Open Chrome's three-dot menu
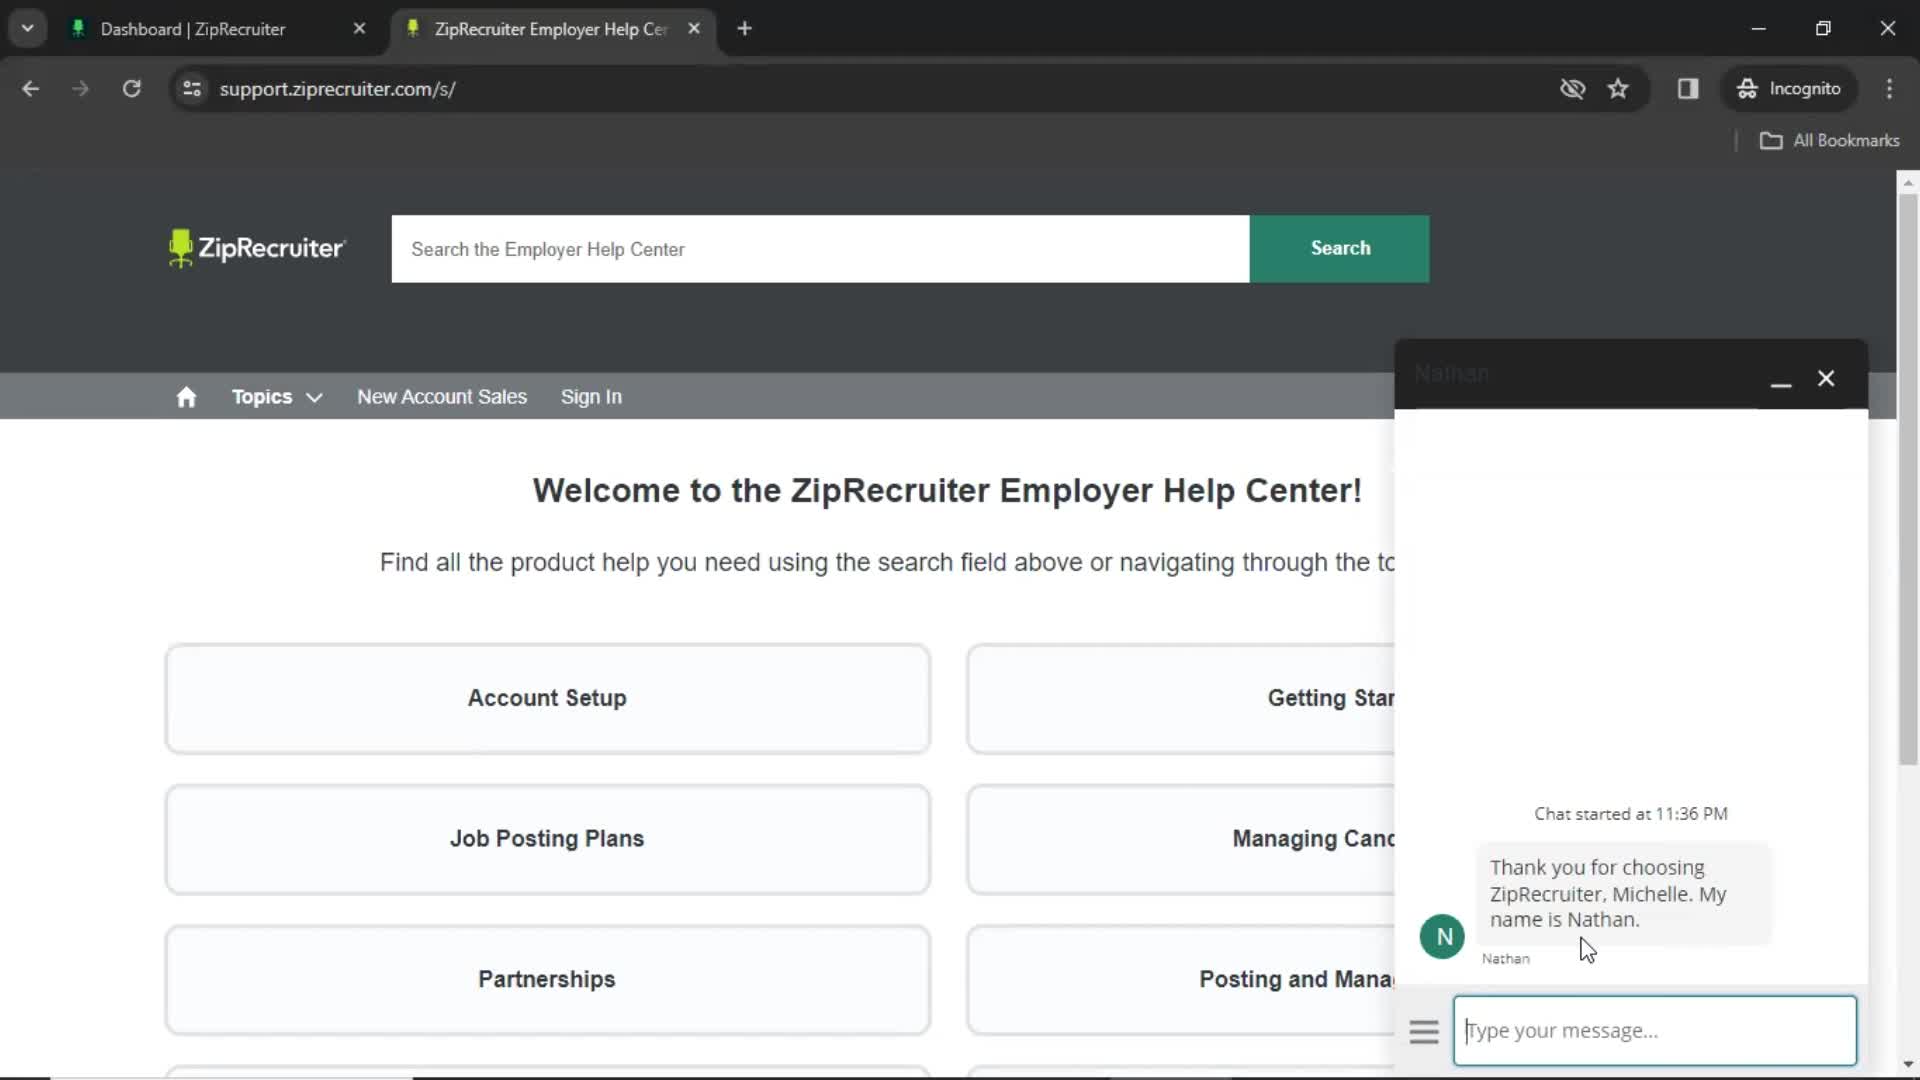 (1889, 89)
